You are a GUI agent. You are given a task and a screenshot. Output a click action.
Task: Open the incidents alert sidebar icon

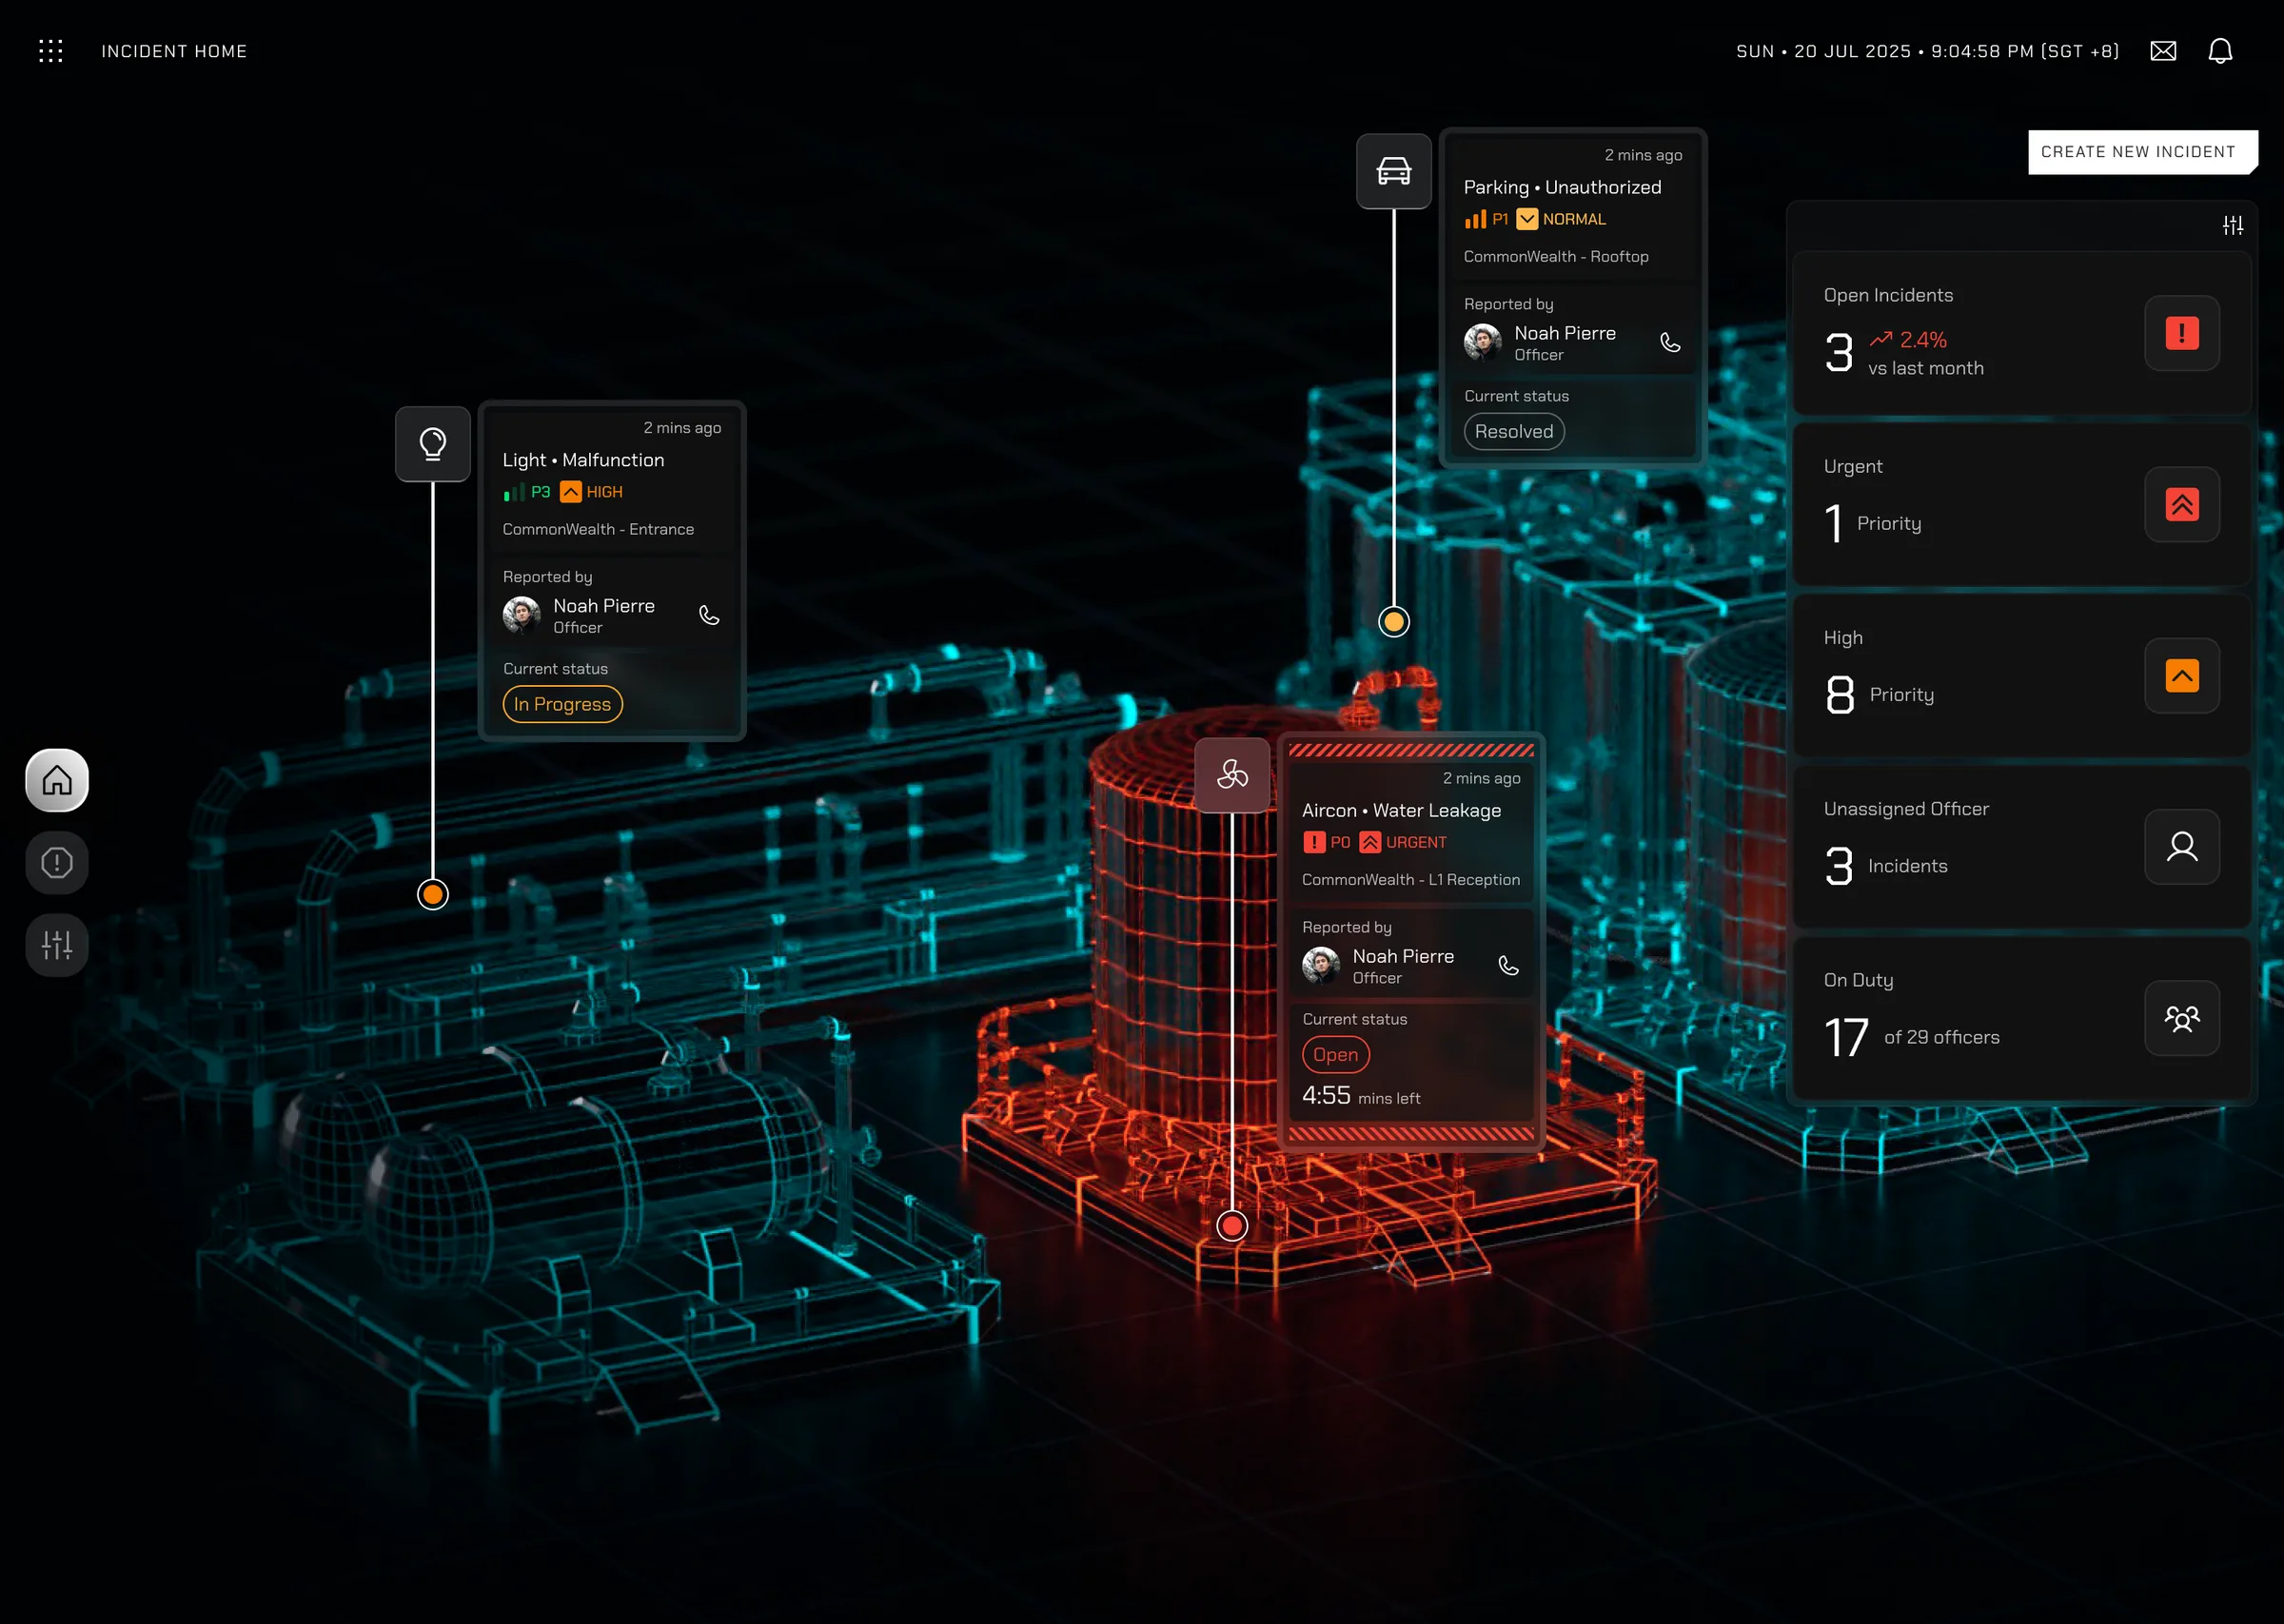click(57, 862)
